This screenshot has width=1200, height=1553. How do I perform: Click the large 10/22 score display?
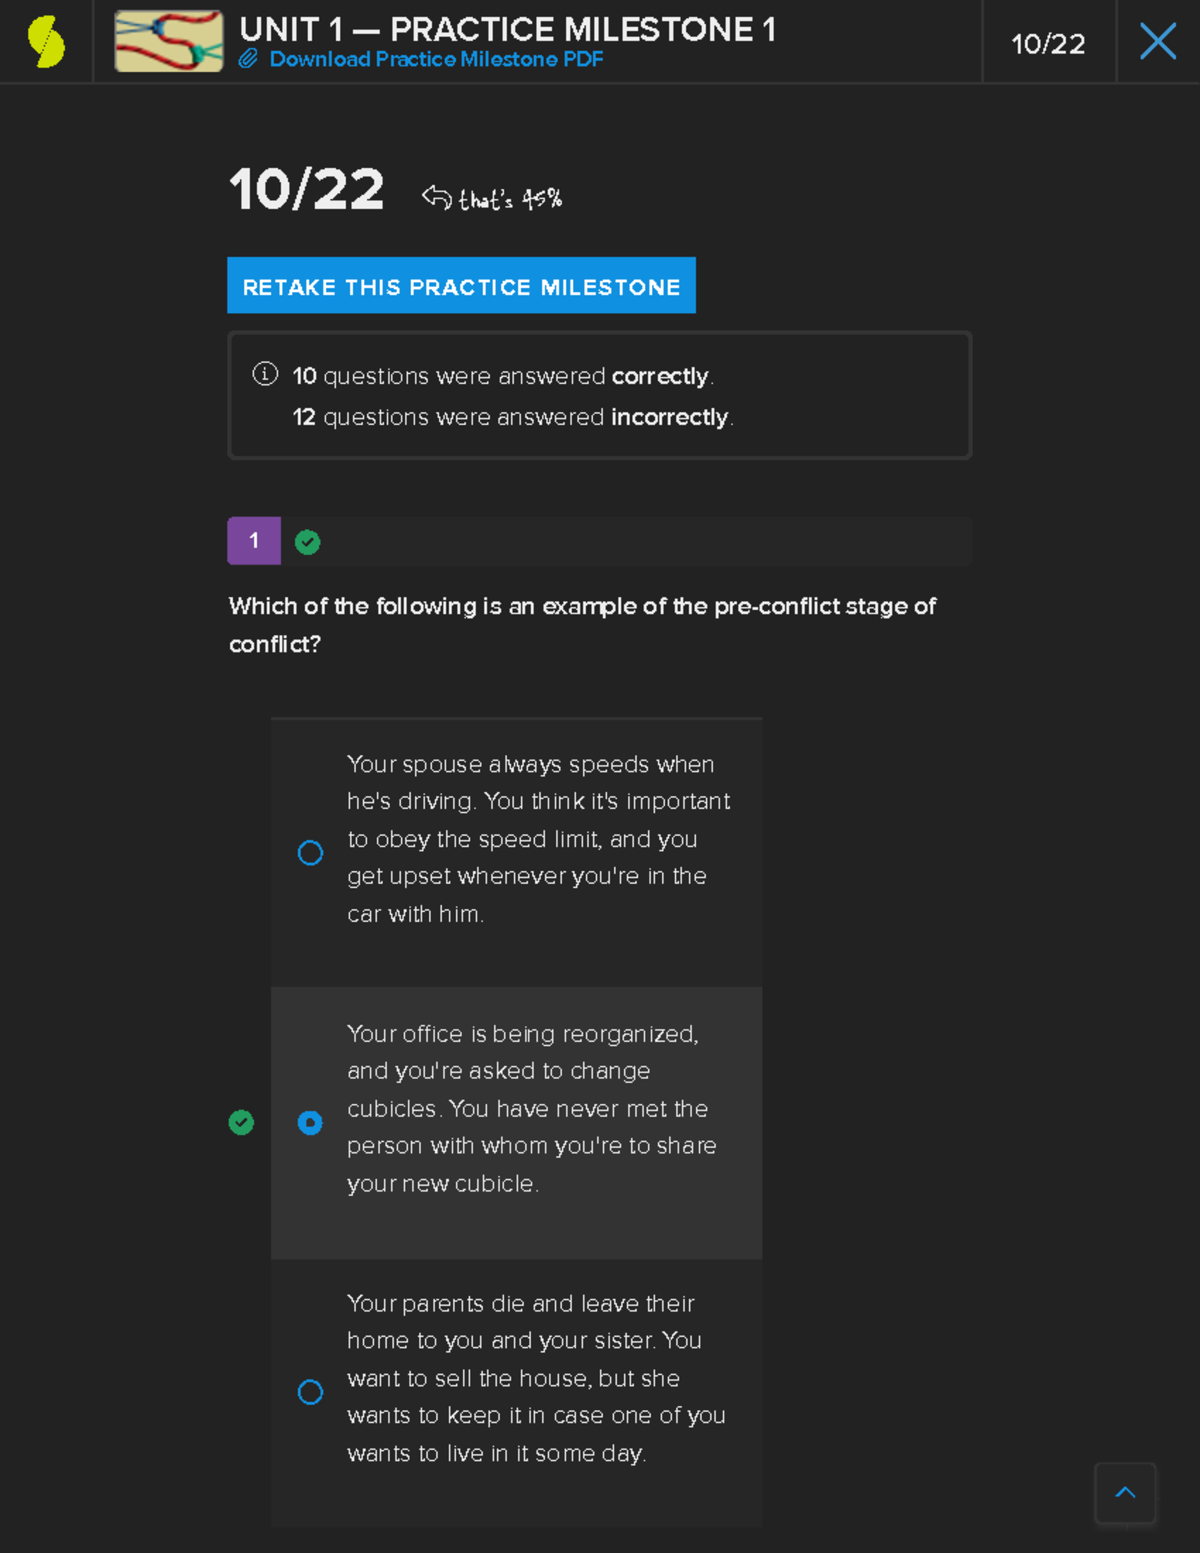pos(305,190)
